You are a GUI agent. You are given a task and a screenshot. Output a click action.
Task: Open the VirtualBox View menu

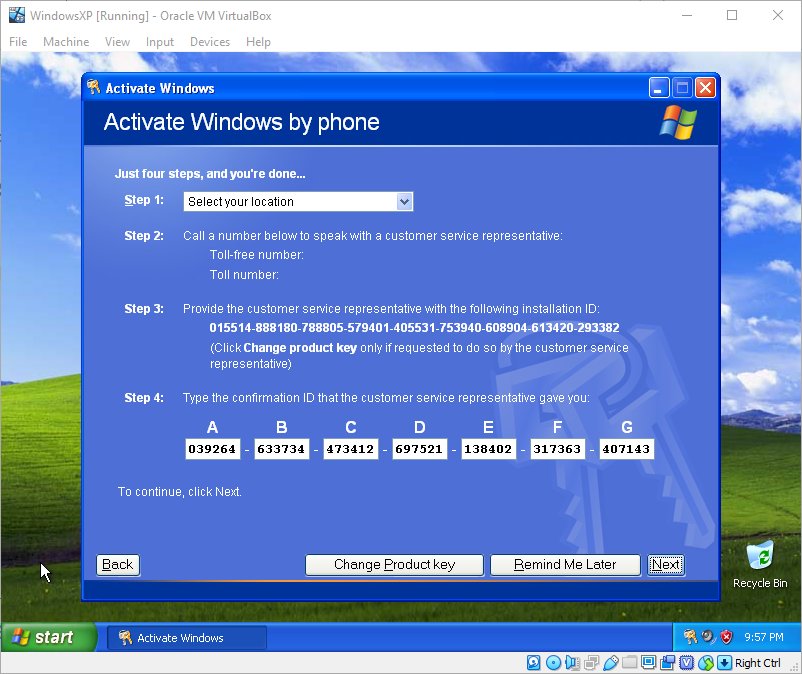click(x=117, y=42)
